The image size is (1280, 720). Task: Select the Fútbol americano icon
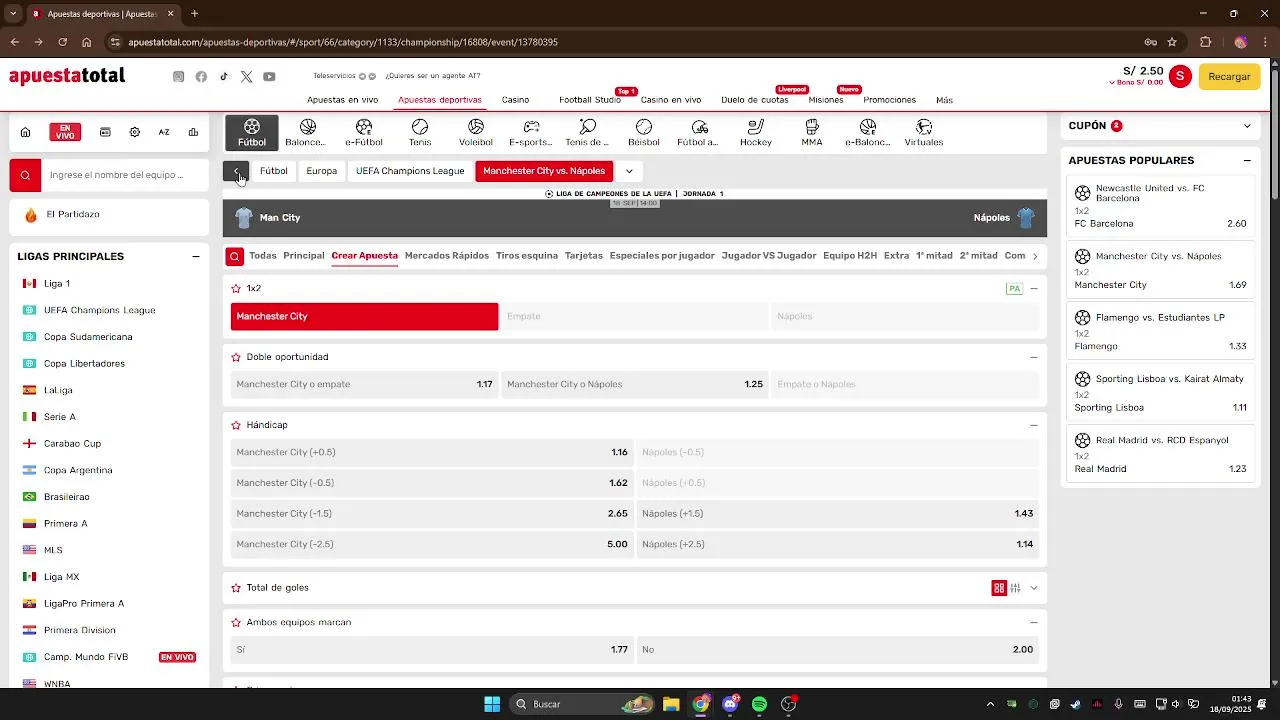pyautogui.click(x=699, y=133)
